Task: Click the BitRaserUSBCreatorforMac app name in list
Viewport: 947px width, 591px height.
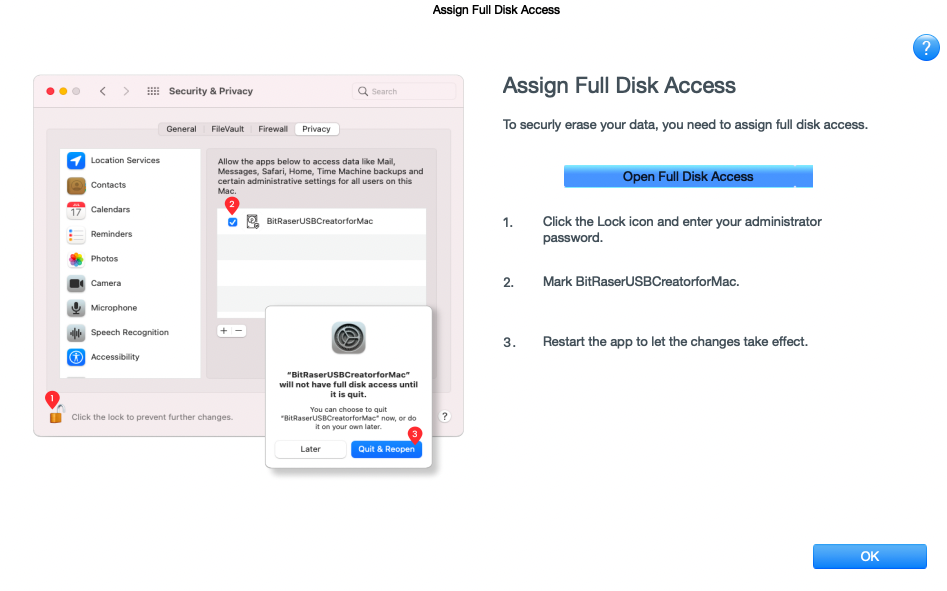Action: tap(319, 222)
